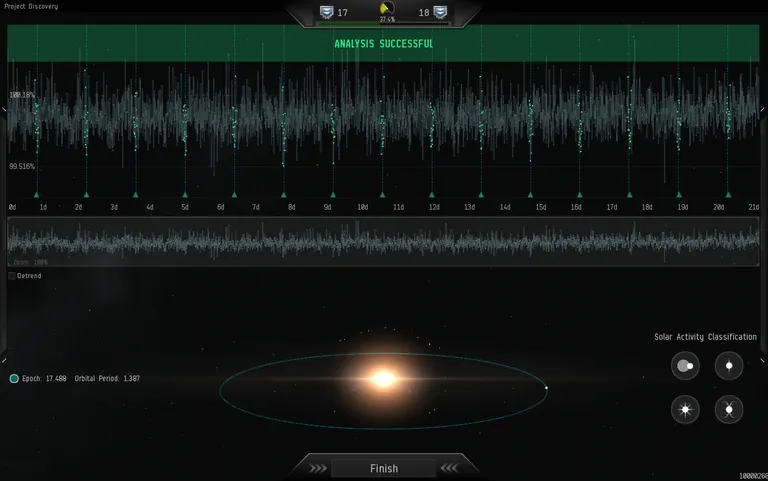The width and height of the screenshot is (768, 481).
Task: Click the yellow accuracy gauge icon
Action: click(x=387, y=9)
